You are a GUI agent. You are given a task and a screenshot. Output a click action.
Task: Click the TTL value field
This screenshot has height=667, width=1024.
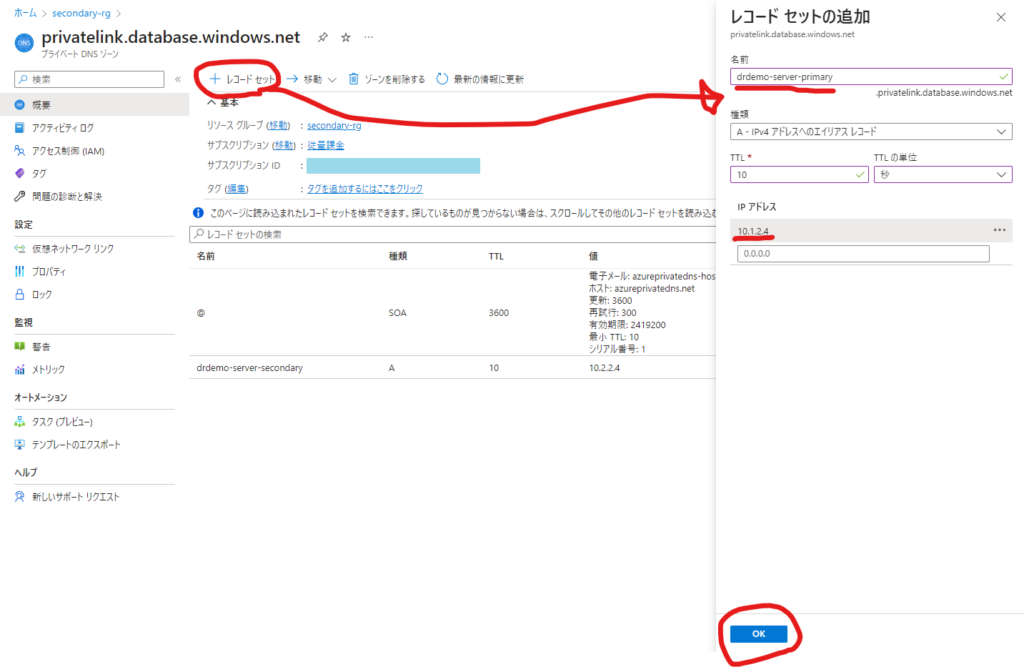point(799,175)
